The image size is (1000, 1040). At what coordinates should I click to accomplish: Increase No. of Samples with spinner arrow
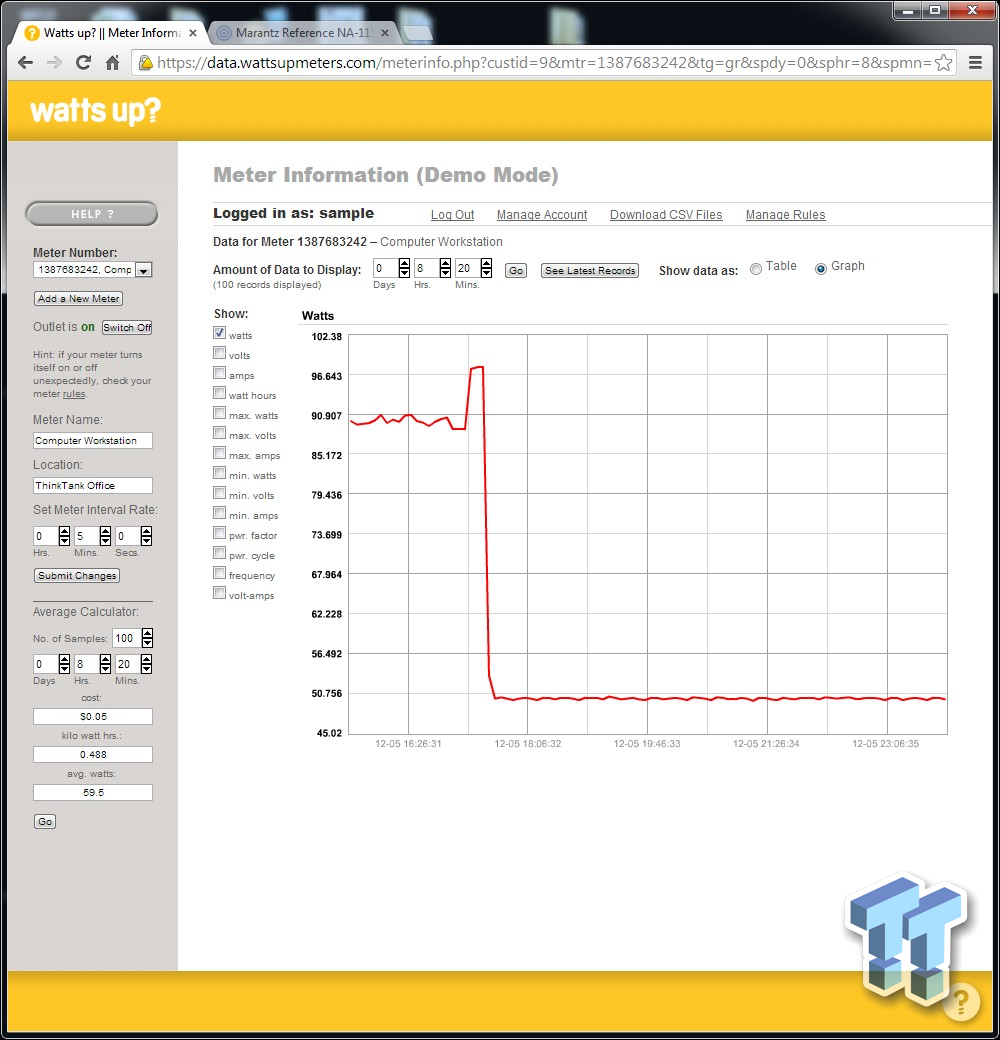tap(147, 634)
